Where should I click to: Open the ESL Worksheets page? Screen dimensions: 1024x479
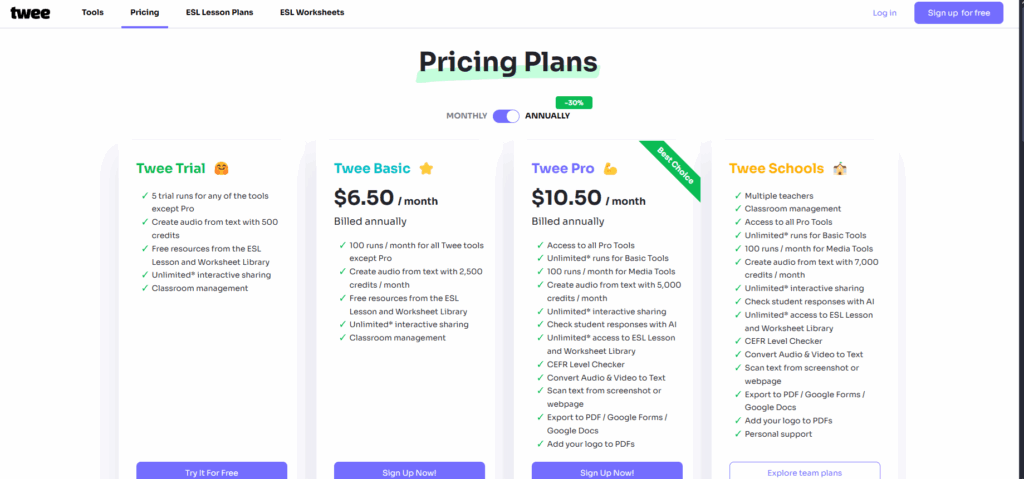coord(312,13)
